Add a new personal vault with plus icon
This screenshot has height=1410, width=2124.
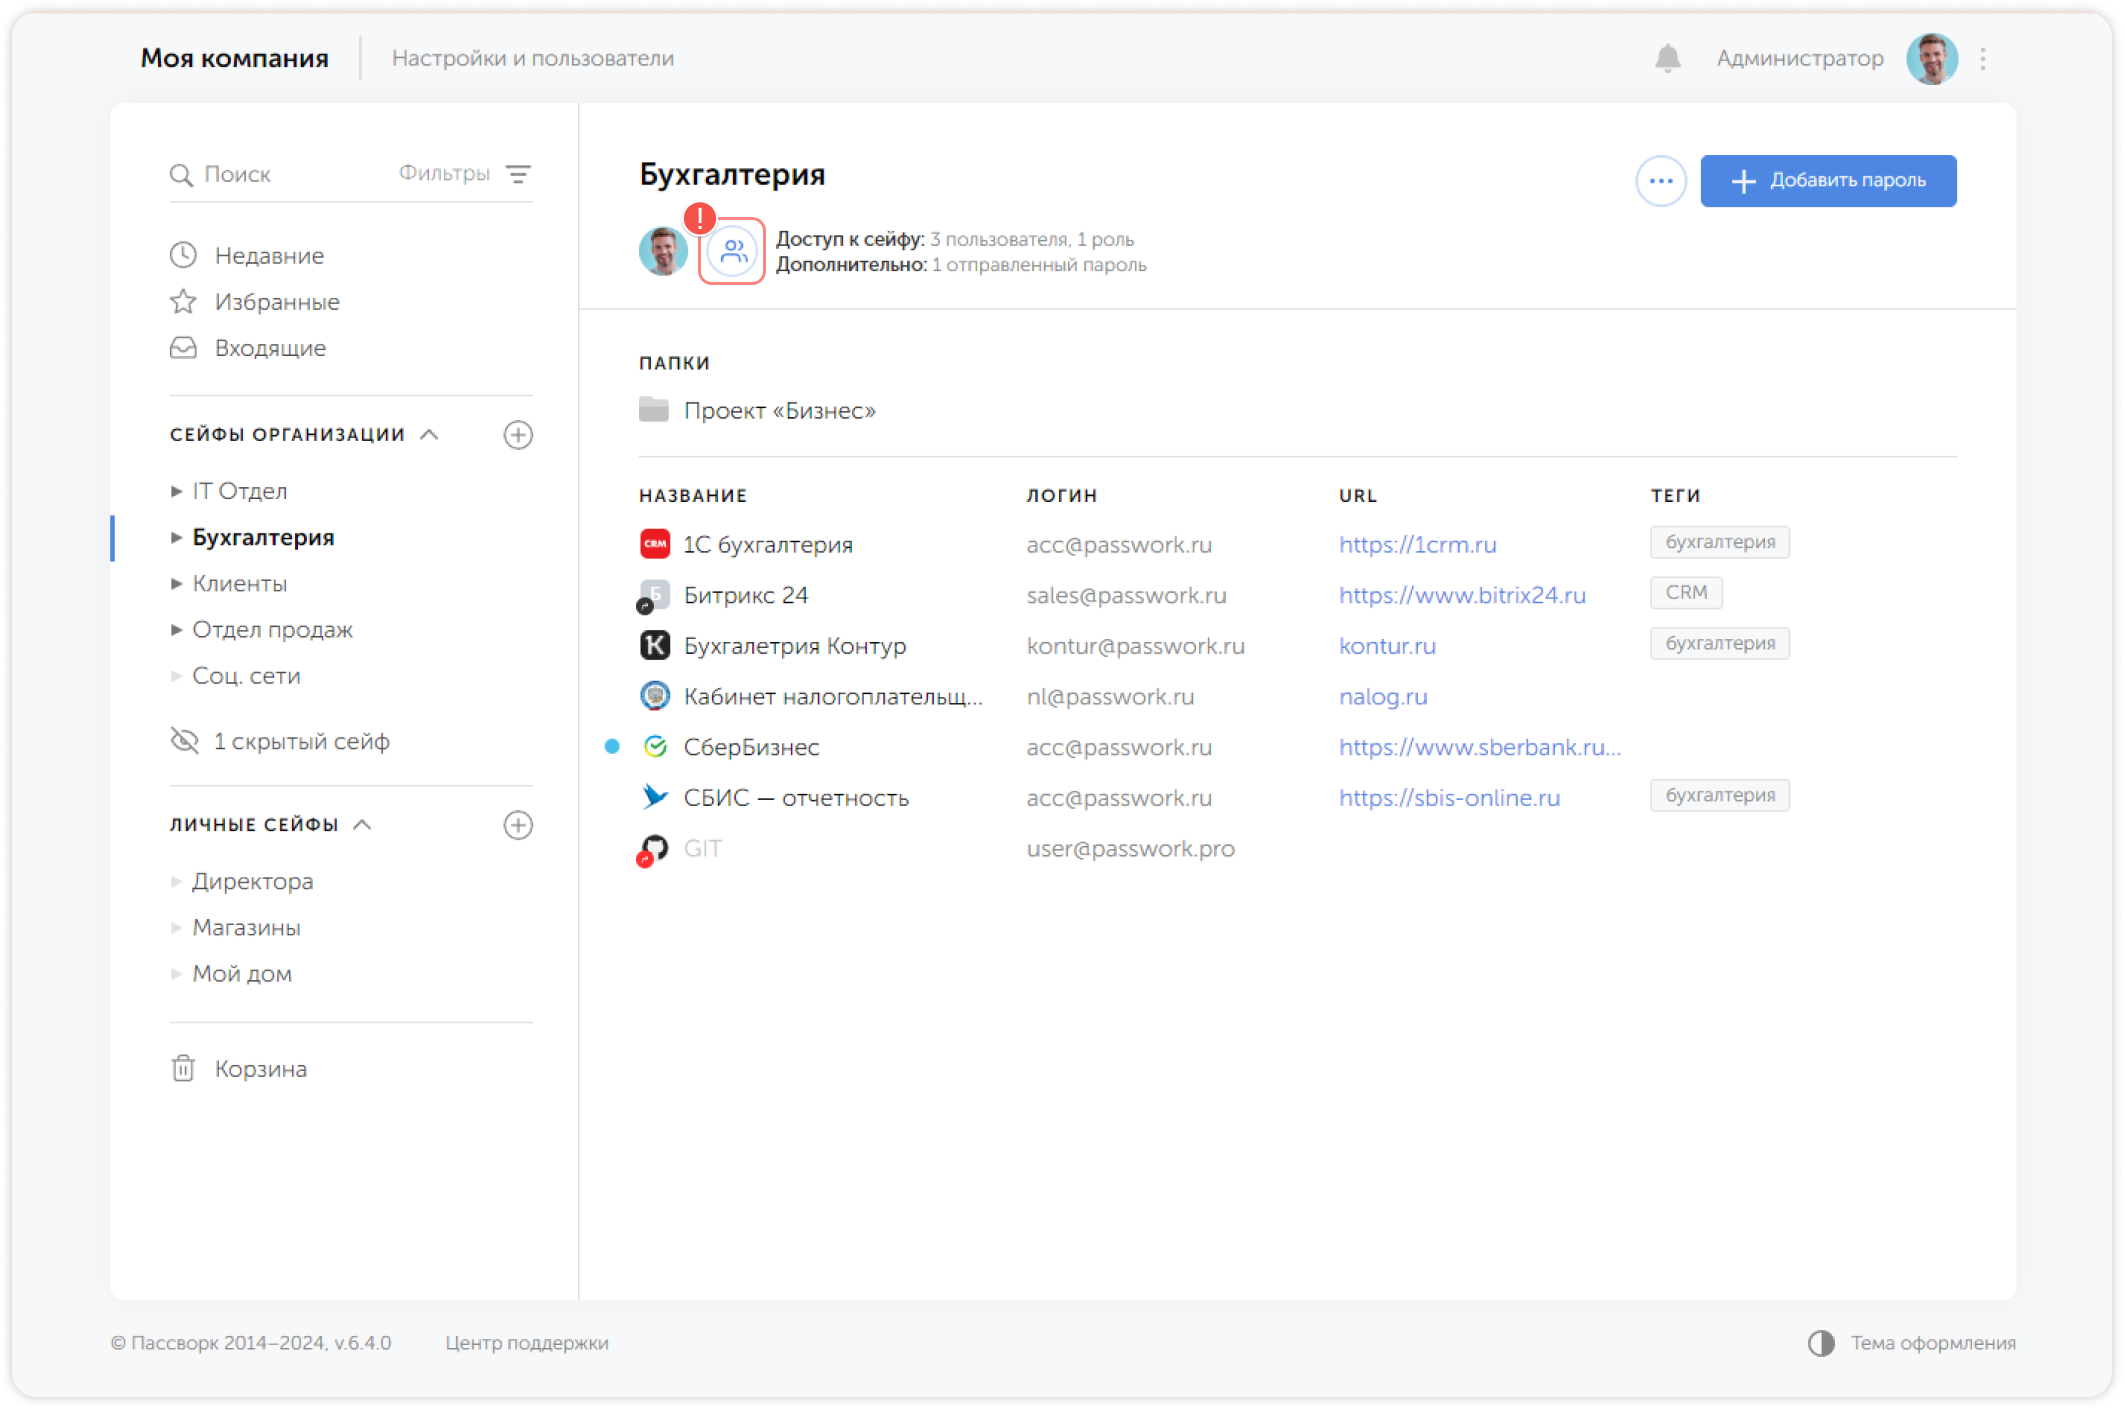pos(518,825)
